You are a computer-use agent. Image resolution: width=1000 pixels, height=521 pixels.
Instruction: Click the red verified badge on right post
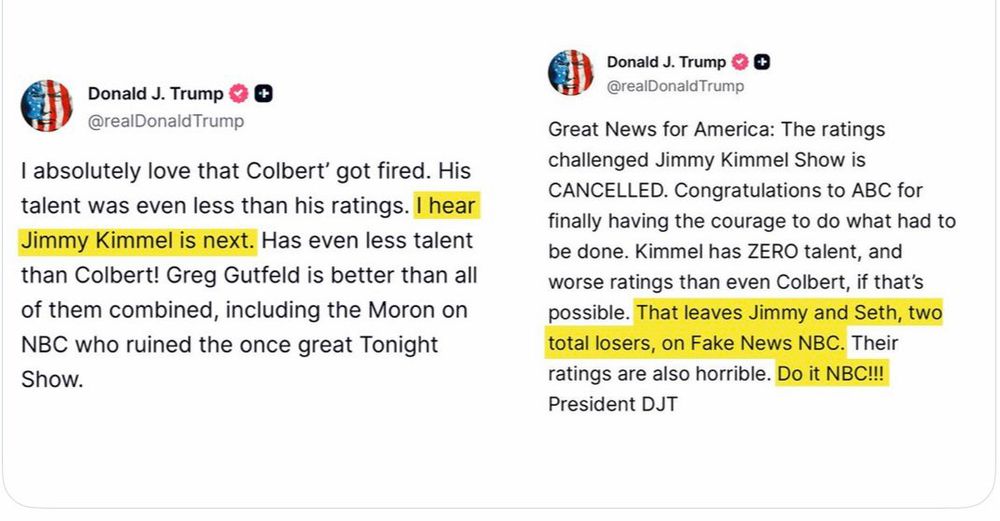pyautogui.click(x=740, y=62)
